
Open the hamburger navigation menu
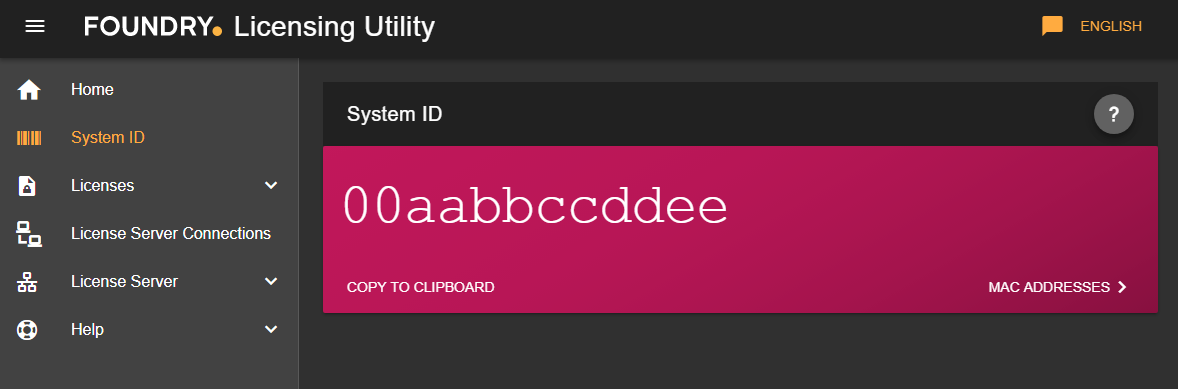coord(35,26)
